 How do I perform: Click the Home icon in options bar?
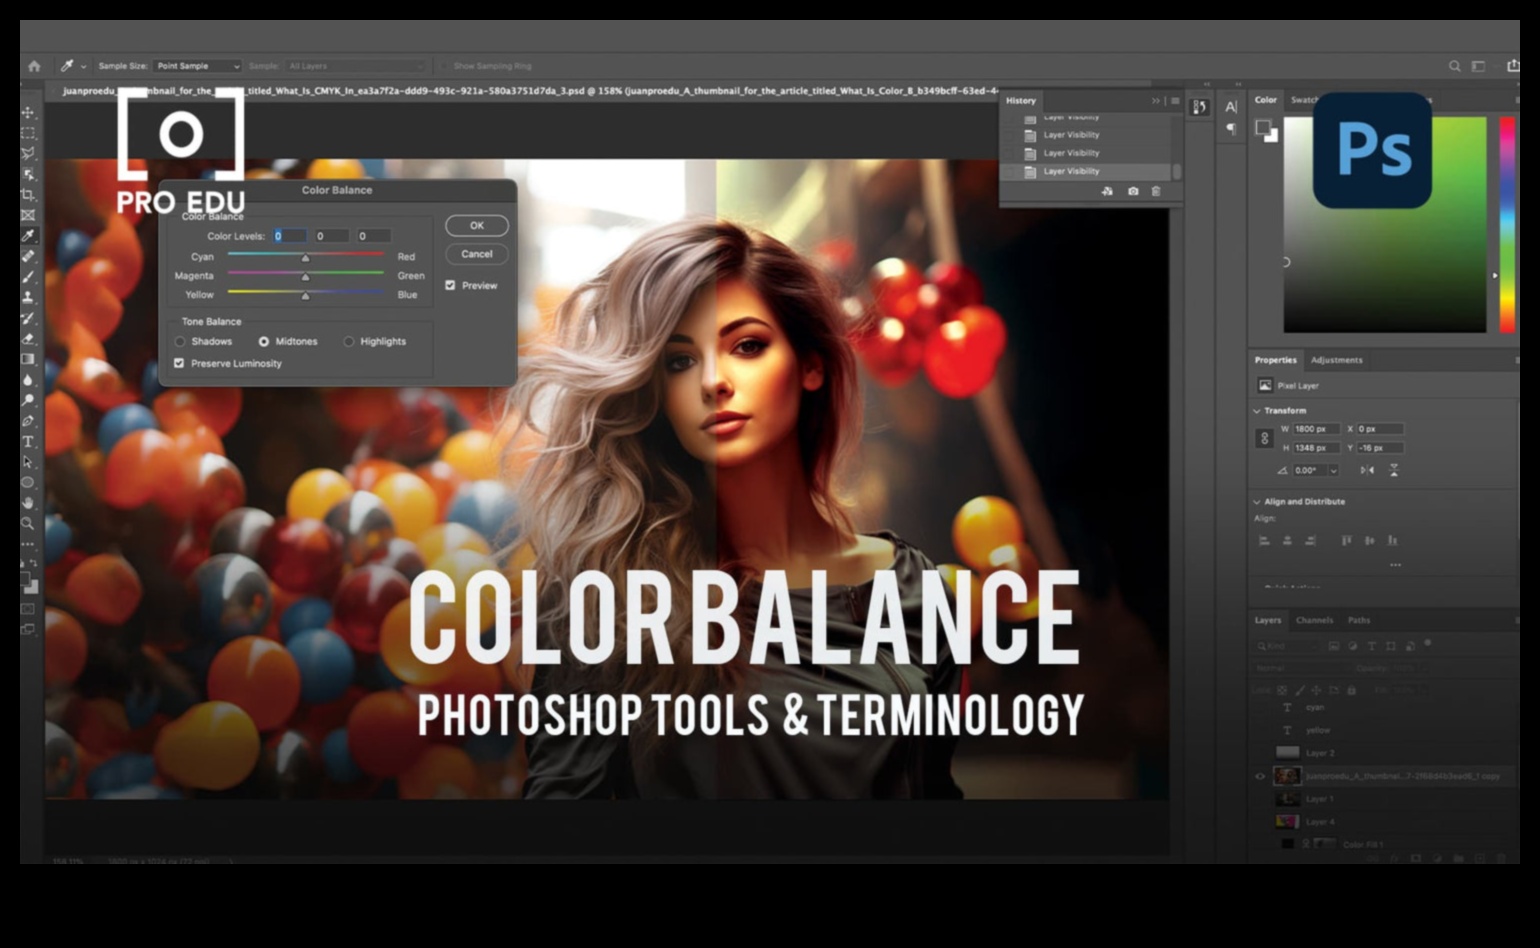(x=34, y=66)
